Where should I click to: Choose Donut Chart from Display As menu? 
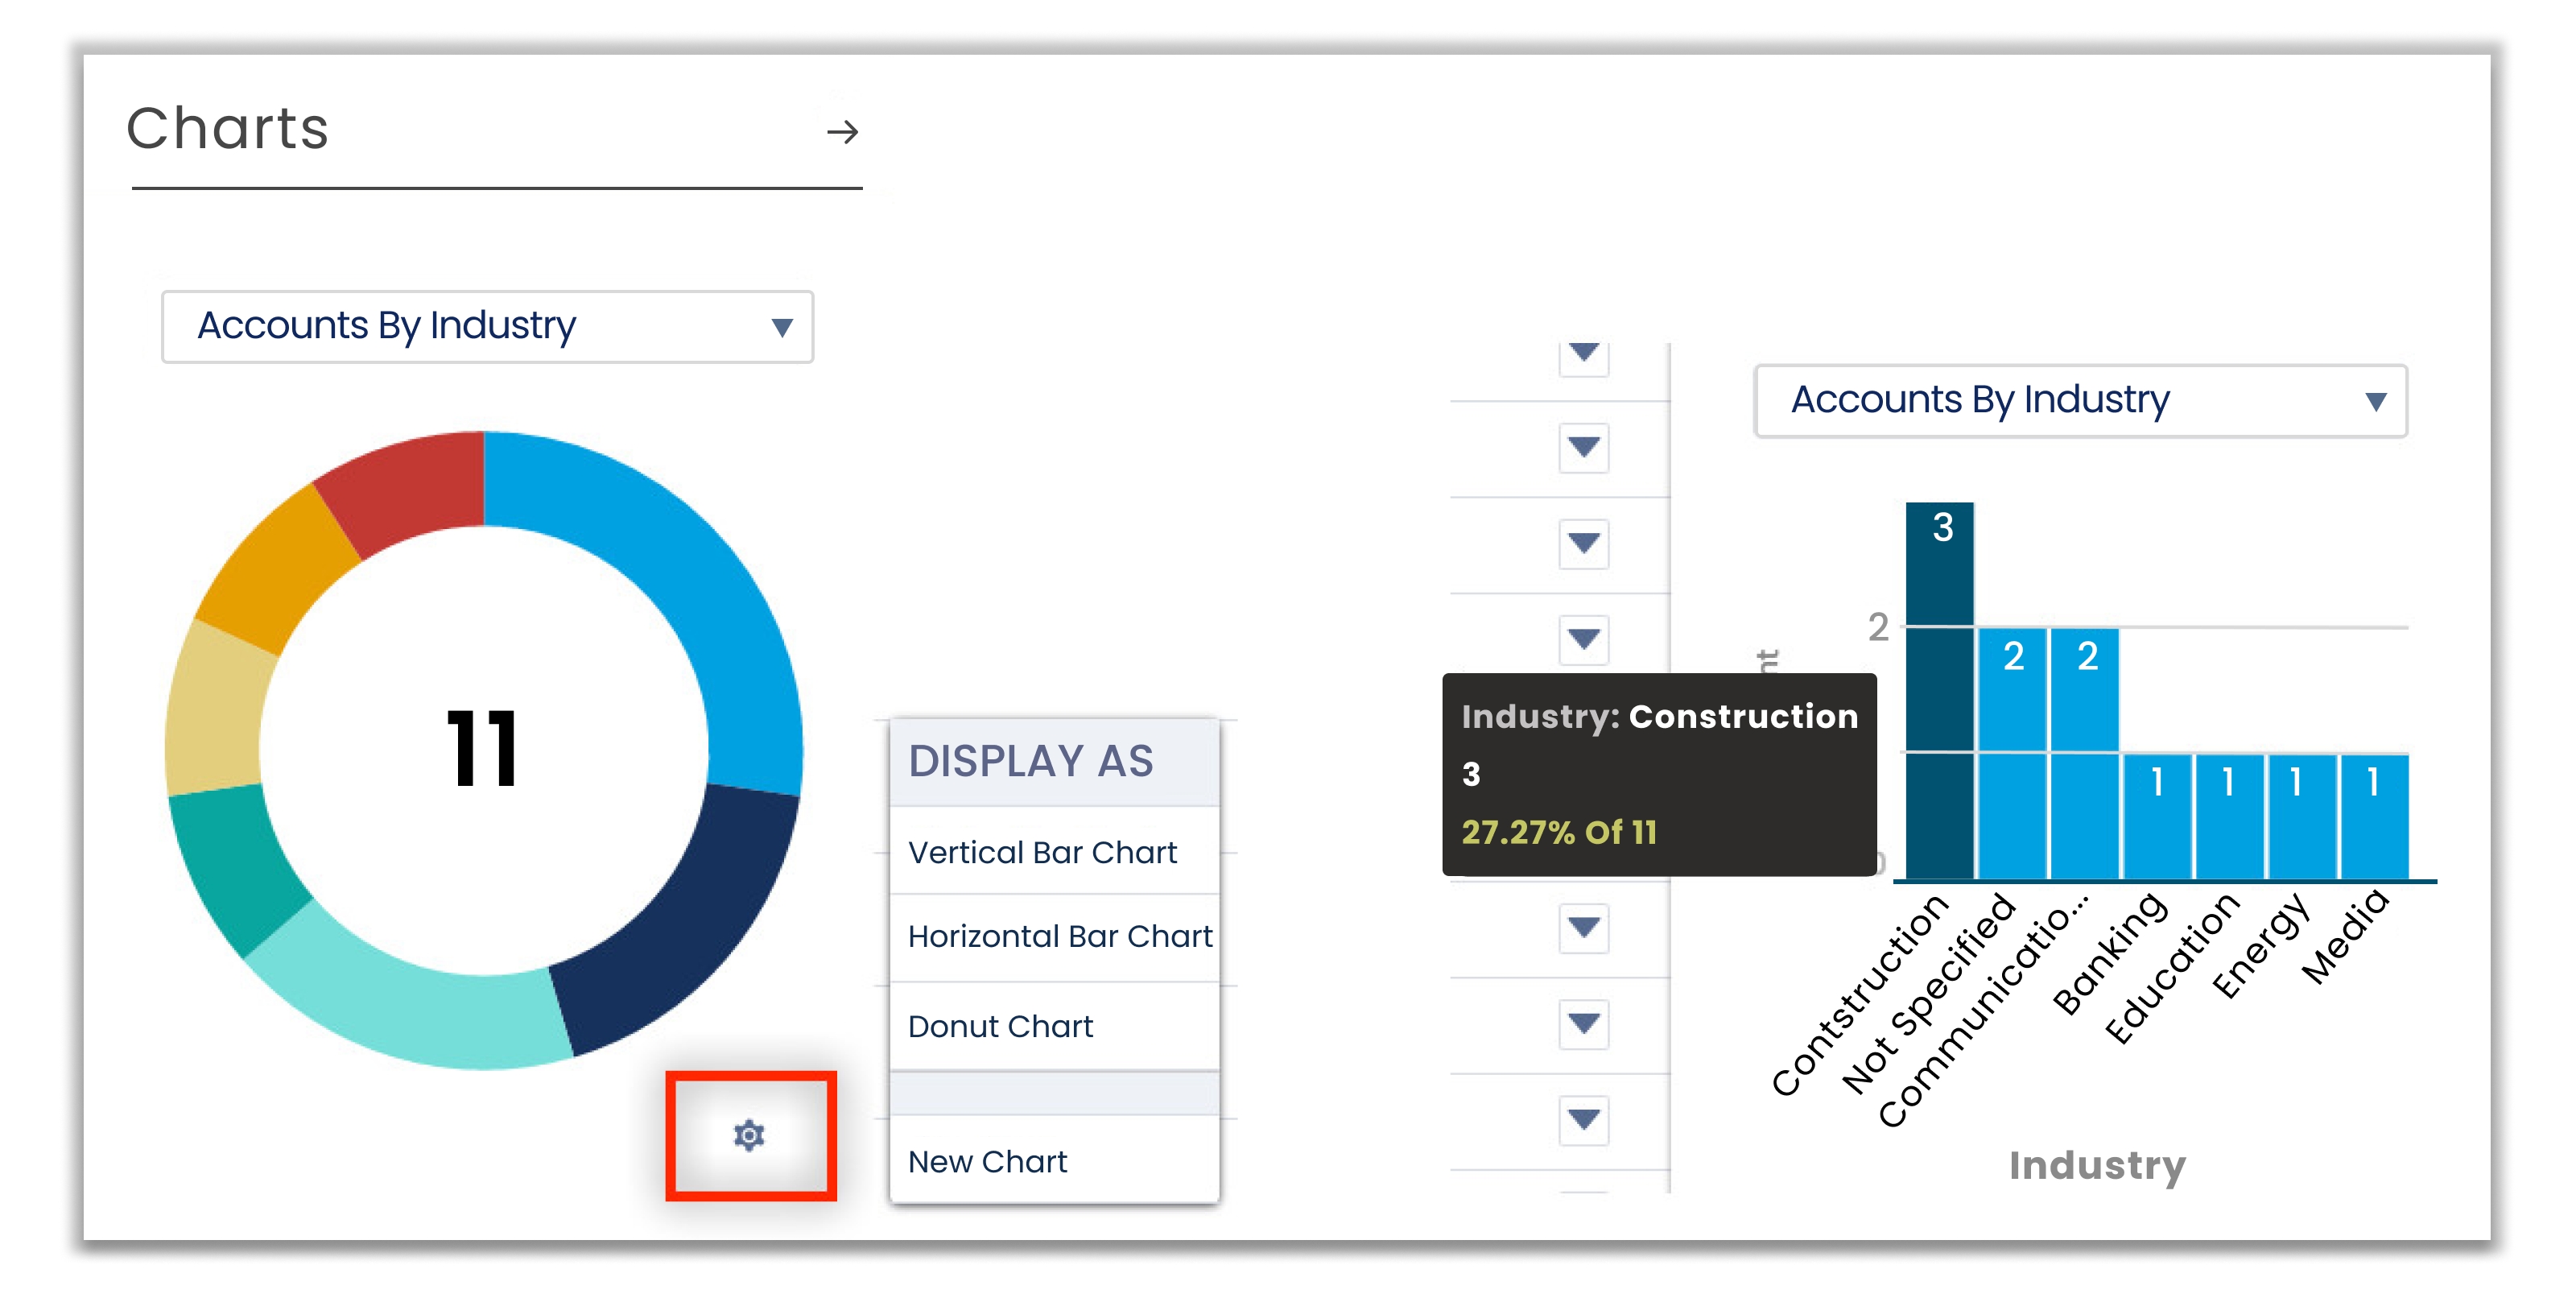1000,1026
